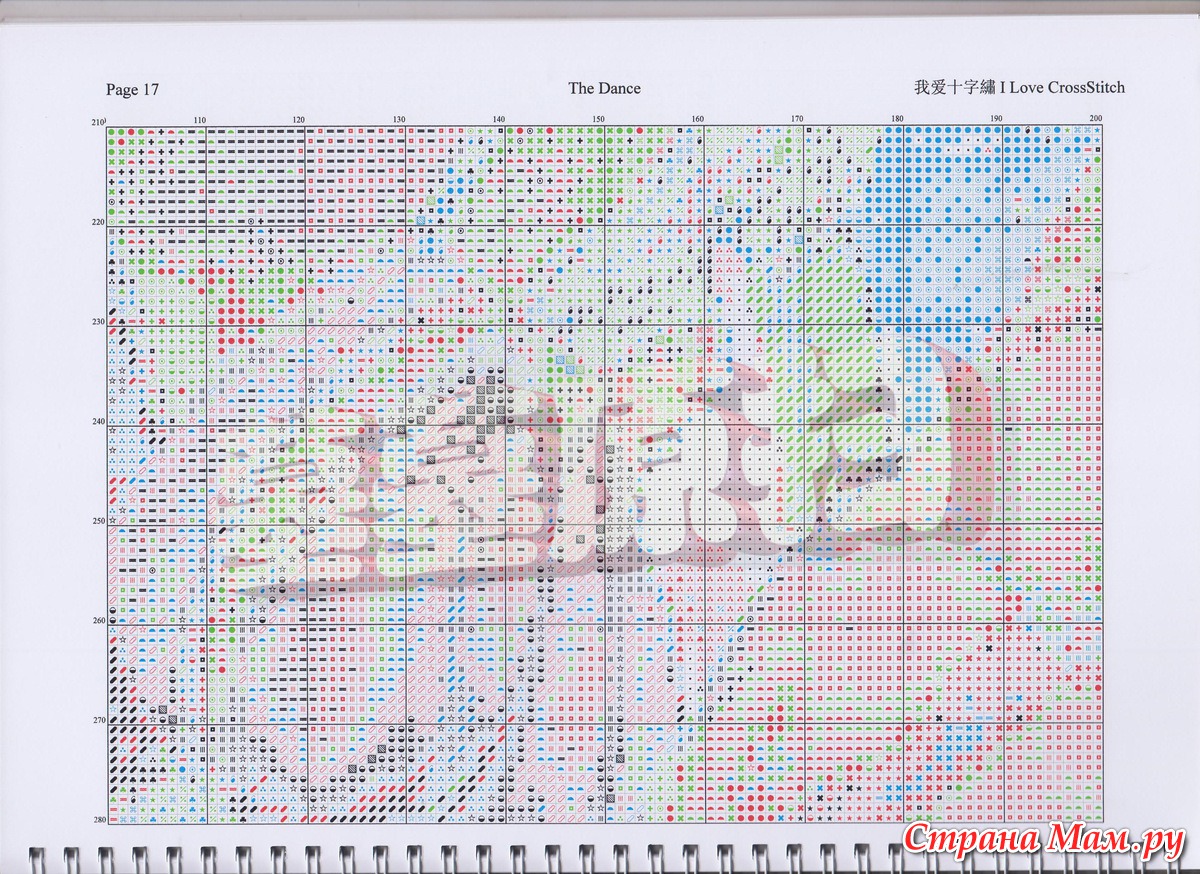Click column number 150 on top ruler
The image size is (1200, 874).
(598, 120)
